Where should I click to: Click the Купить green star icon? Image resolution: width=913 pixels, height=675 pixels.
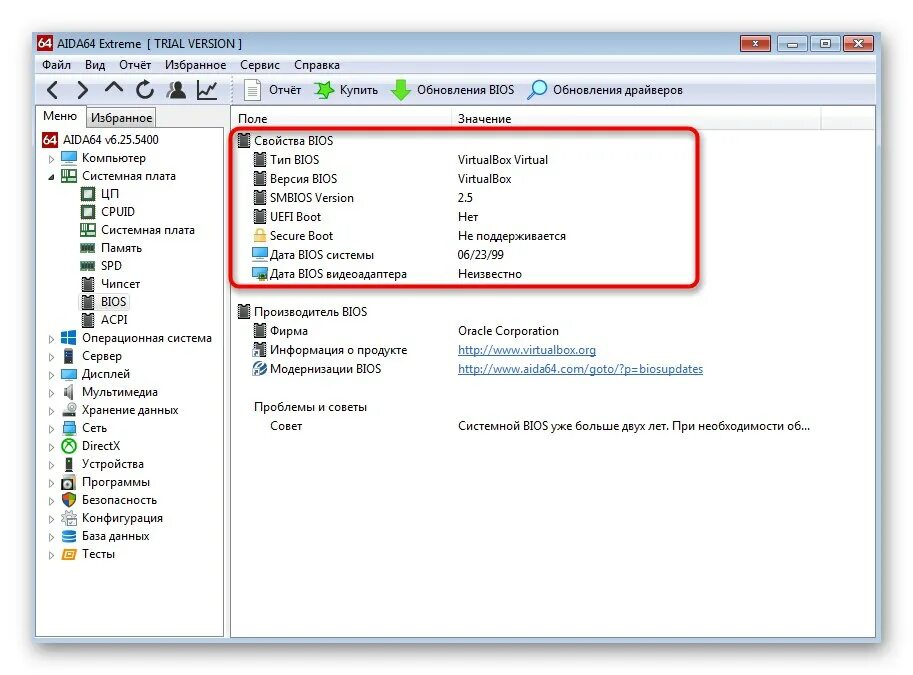click(x=324, y=90)
